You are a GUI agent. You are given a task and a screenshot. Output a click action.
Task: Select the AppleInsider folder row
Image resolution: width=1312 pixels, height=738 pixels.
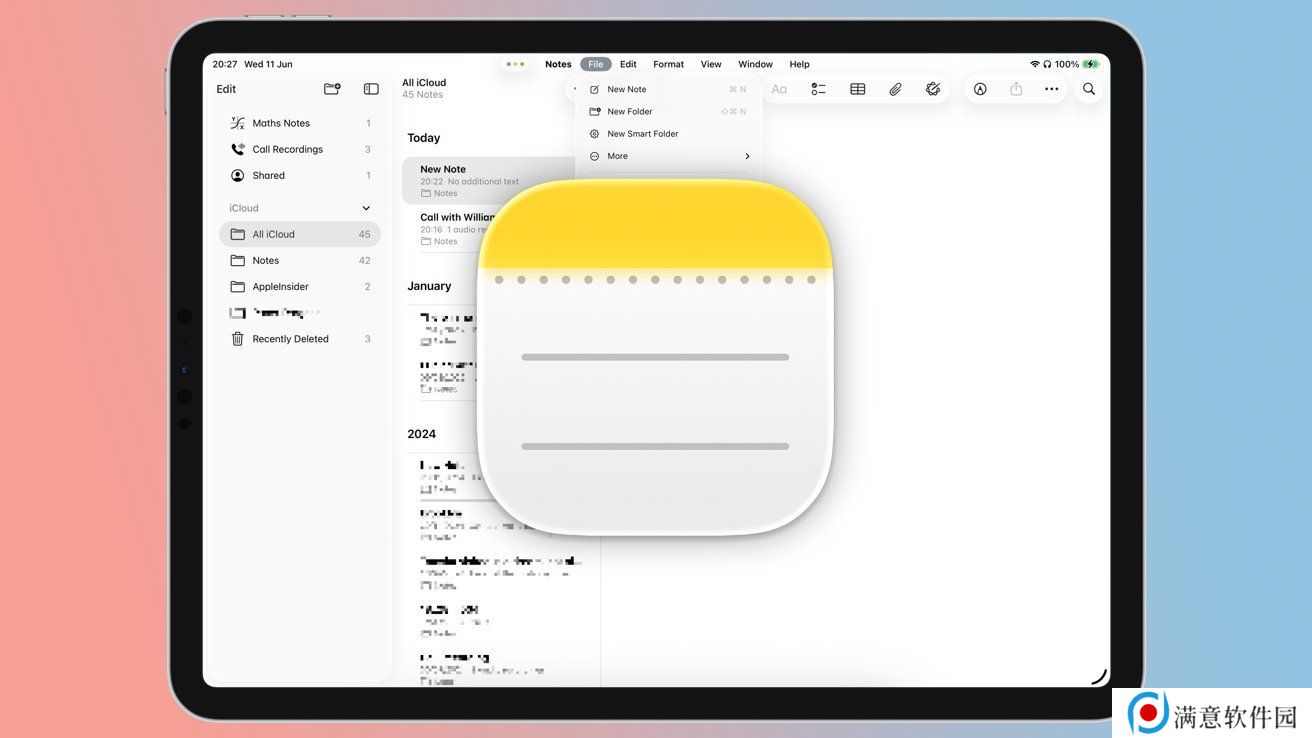click(300, 287)
